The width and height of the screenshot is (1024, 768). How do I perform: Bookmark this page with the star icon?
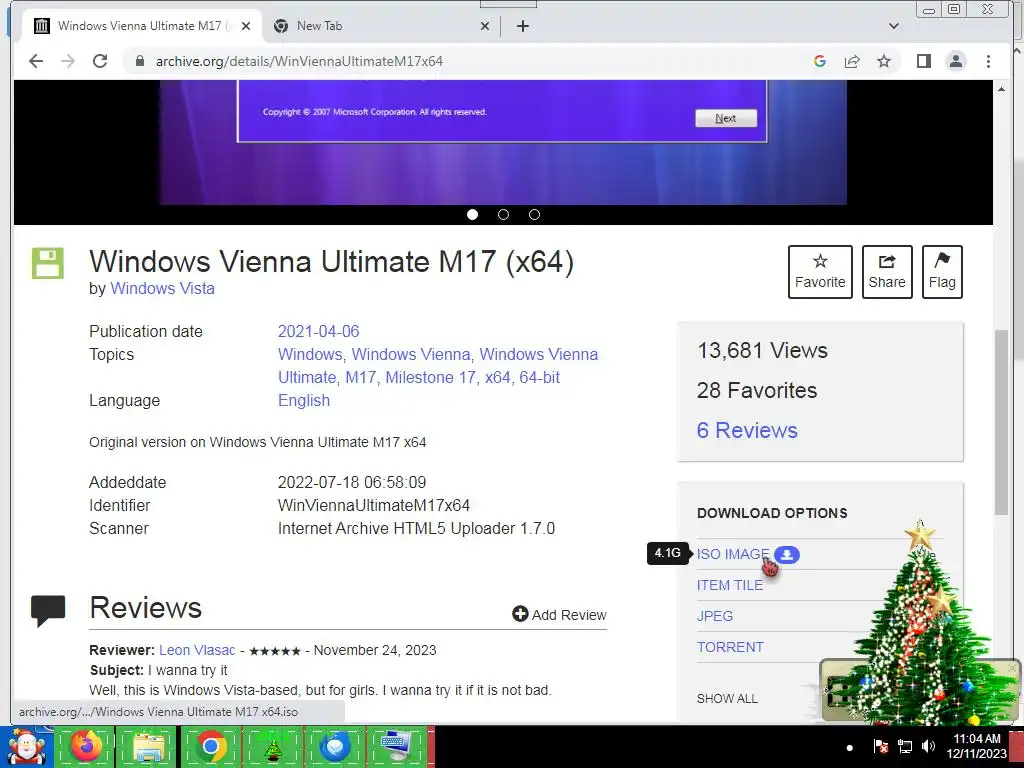[884, 61]
